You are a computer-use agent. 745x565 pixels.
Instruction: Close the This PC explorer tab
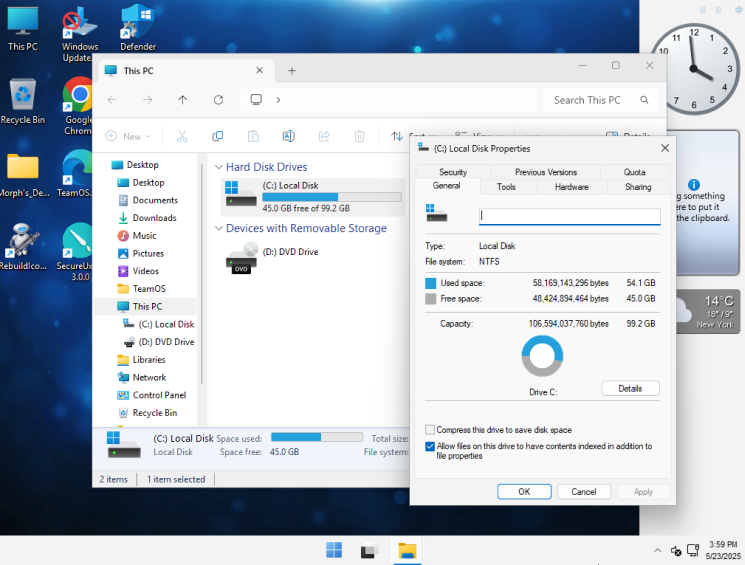pos(259,70)
